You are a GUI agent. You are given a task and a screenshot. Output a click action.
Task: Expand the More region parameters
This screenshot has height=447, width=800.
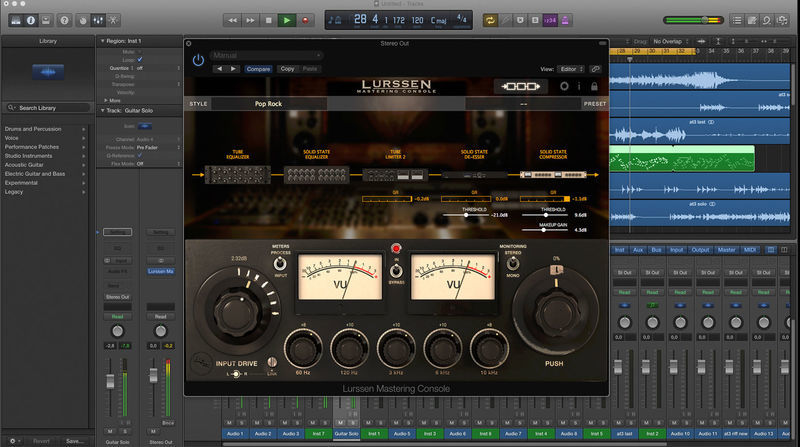tap(106, 101)
